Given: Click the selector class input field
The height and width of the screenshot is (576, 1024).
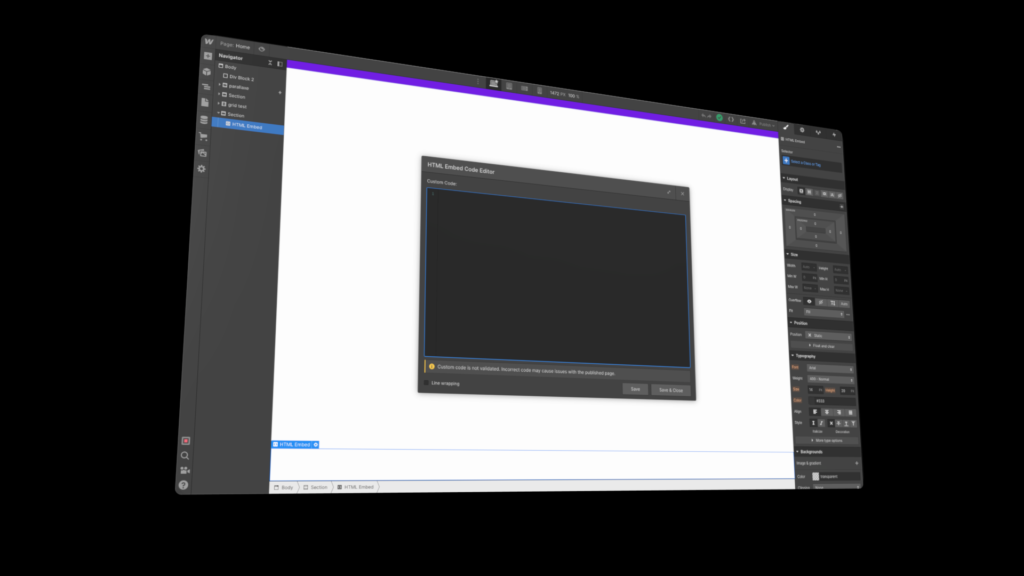Looking at the screenshot, I should [812, 163].
